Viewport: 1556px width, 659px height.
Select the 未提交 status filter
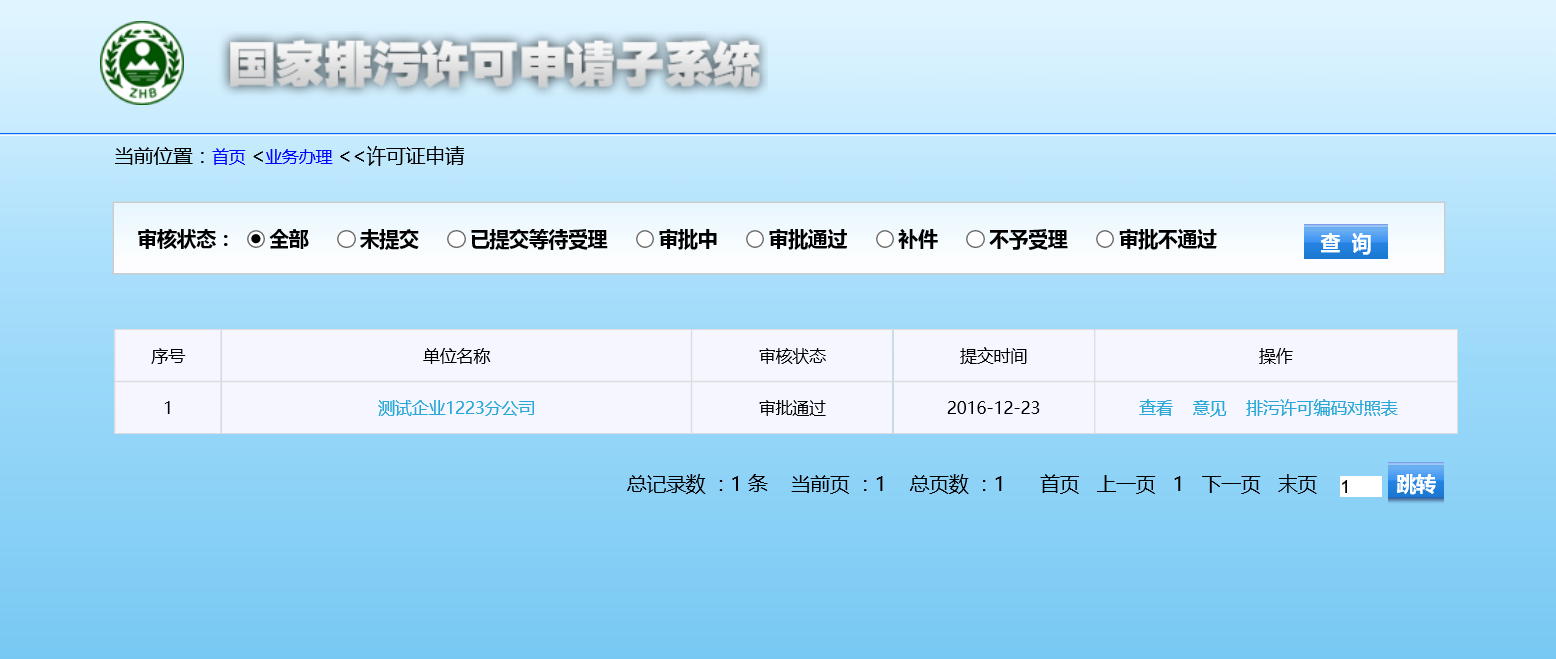point(346,239)
